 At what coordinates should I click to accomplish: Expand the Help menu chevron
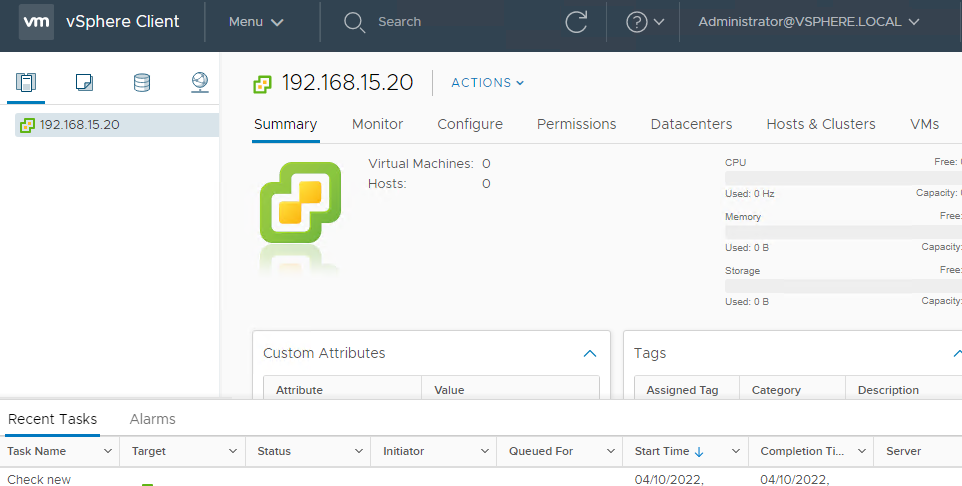tap(659, 22)
